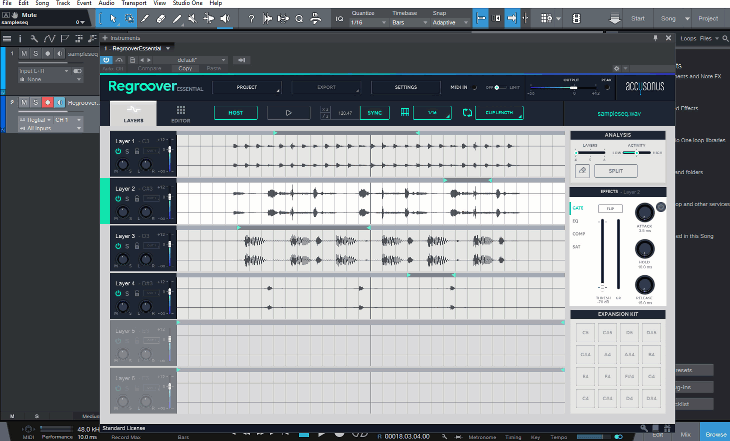Adjust the gate Attack knob

(644, 213)
